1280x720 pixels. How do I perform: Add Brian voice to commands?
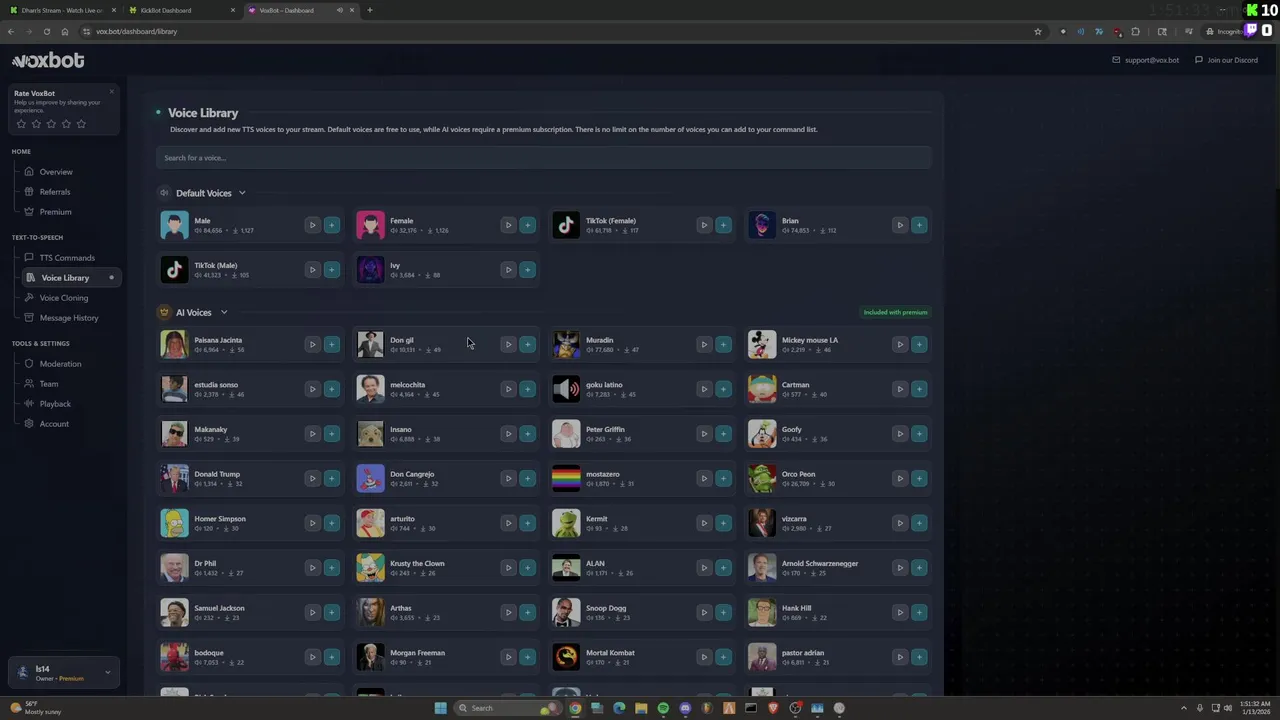coord(919,225)
